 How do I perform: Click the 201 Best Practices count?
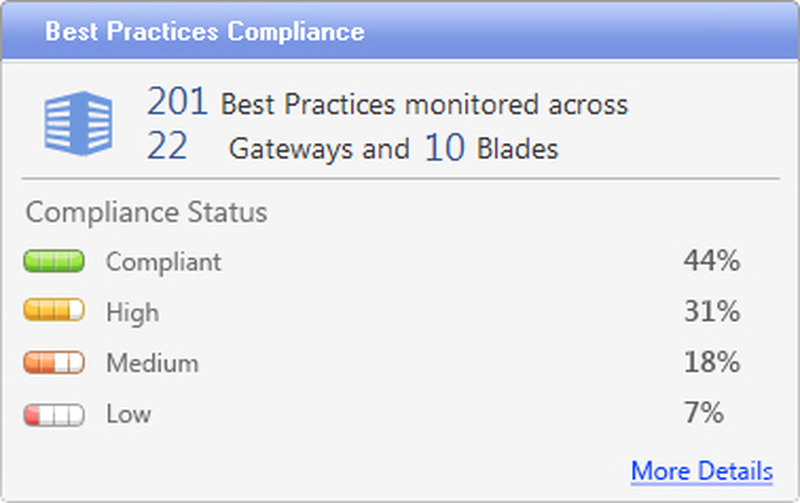(177, 102)
